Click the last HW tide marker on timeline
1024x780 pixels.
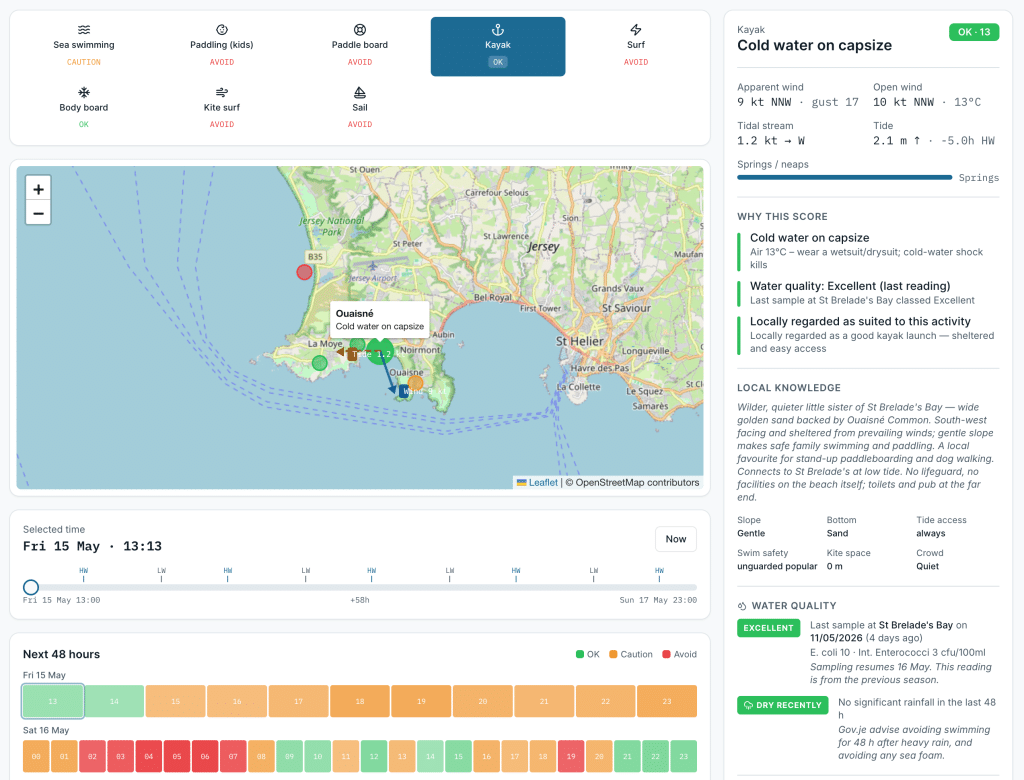tap(659, 574)
